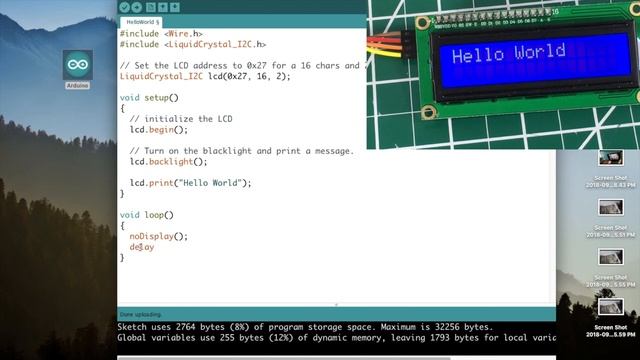Click the 'void loop()' line
Image resolution: width=640 pixels, height=360 pixels.
(147, 215)
